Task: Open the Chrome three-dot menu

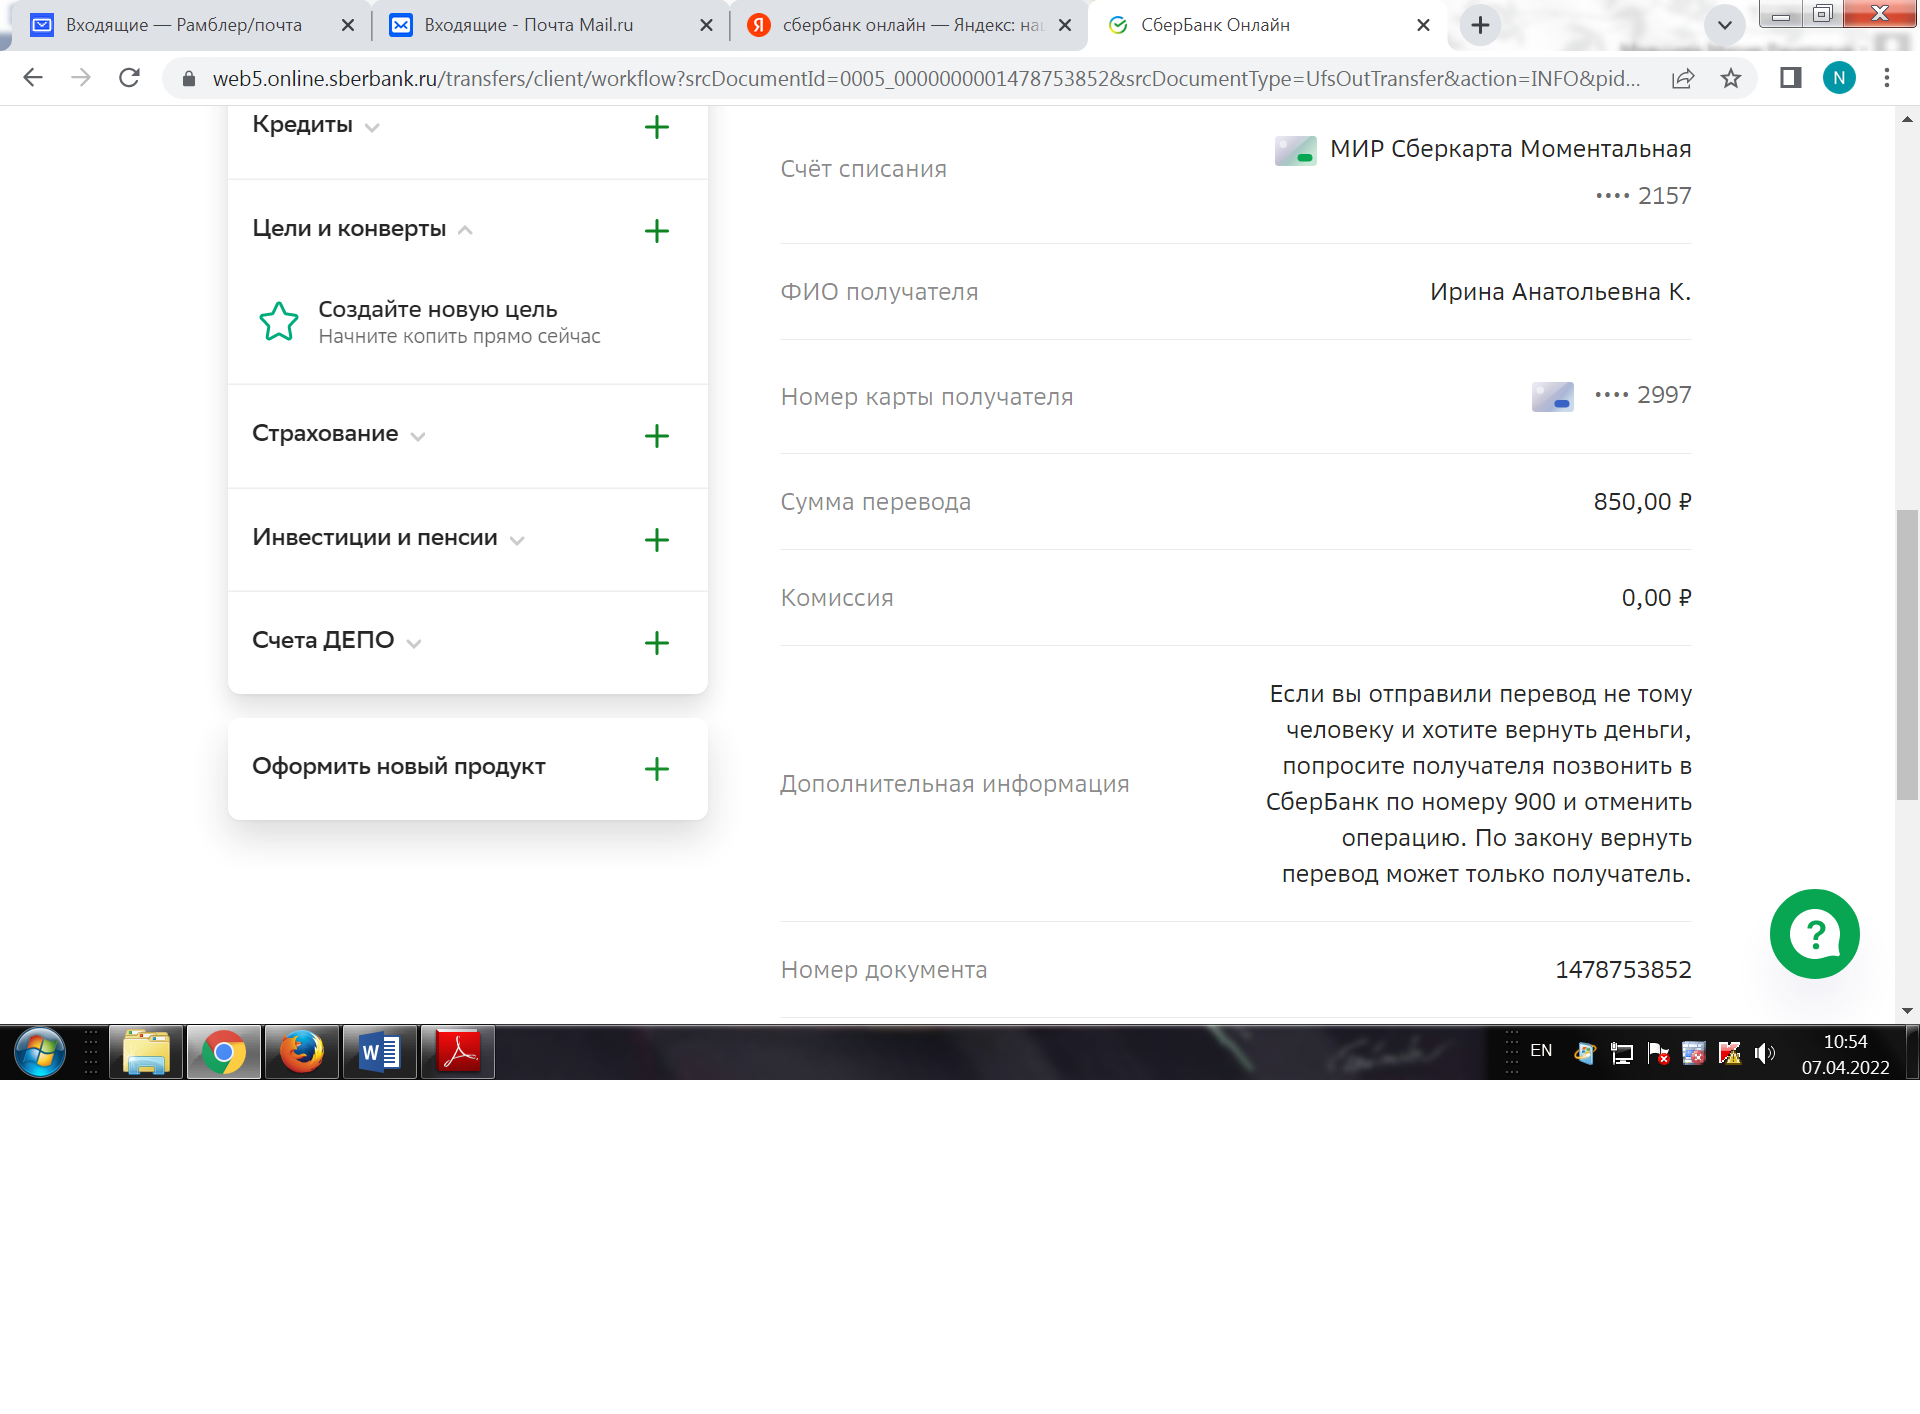Action: 1887,78
